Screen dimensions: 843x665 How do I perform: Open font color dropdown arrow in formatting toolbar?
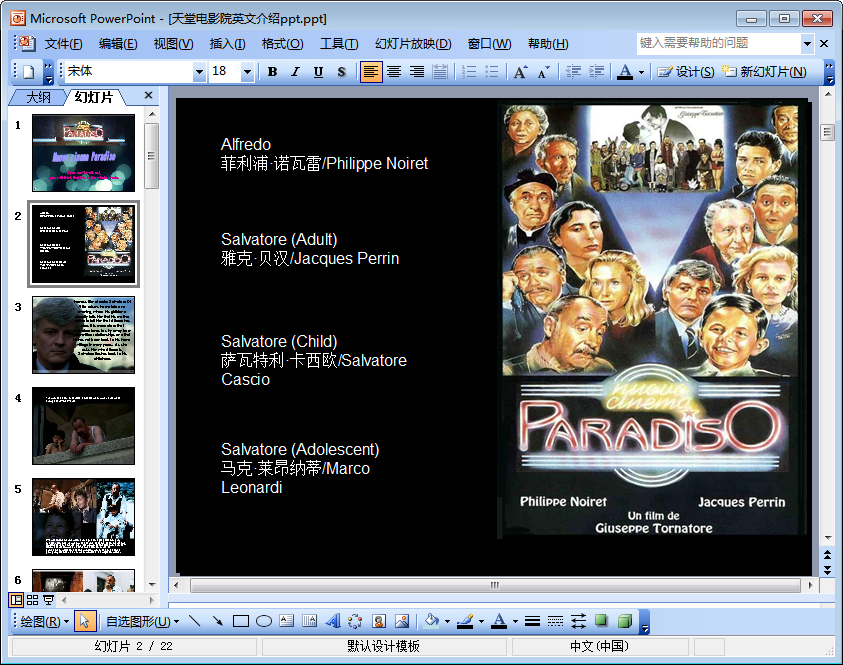(x=641, y=71)
